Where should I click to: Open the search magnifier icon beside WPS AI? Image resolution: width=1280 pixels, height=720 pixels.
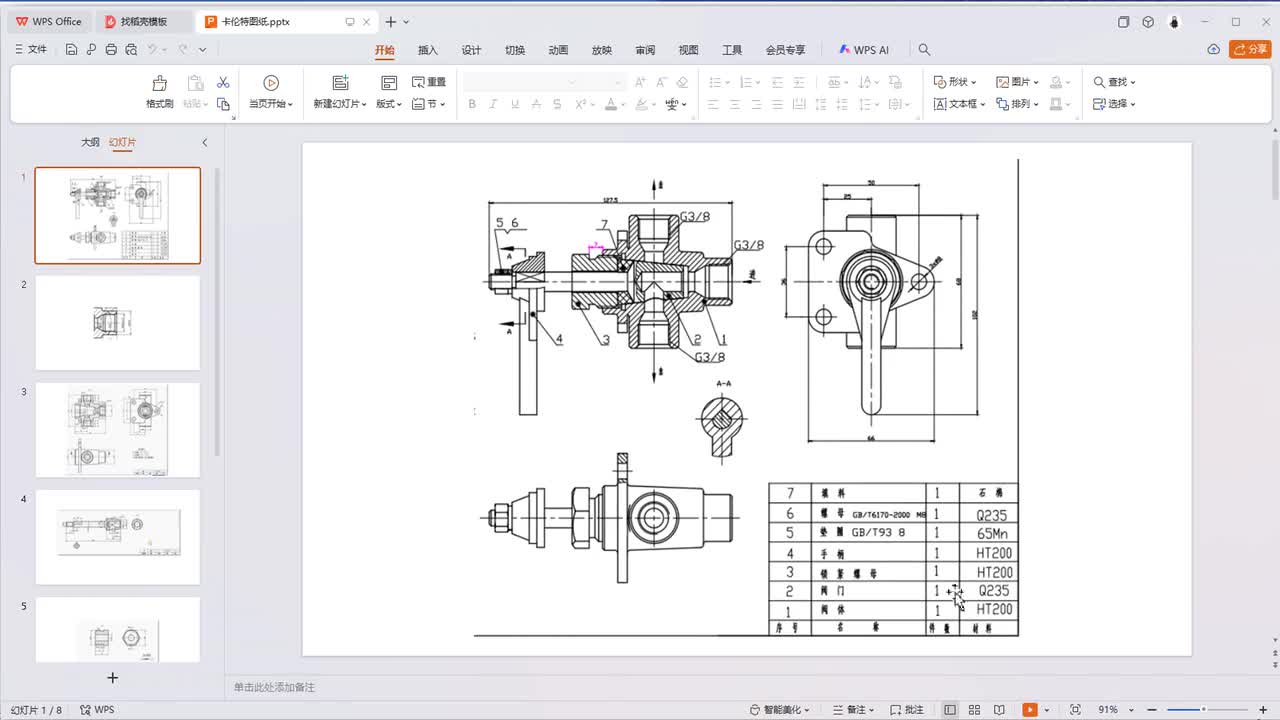(924, 50)
